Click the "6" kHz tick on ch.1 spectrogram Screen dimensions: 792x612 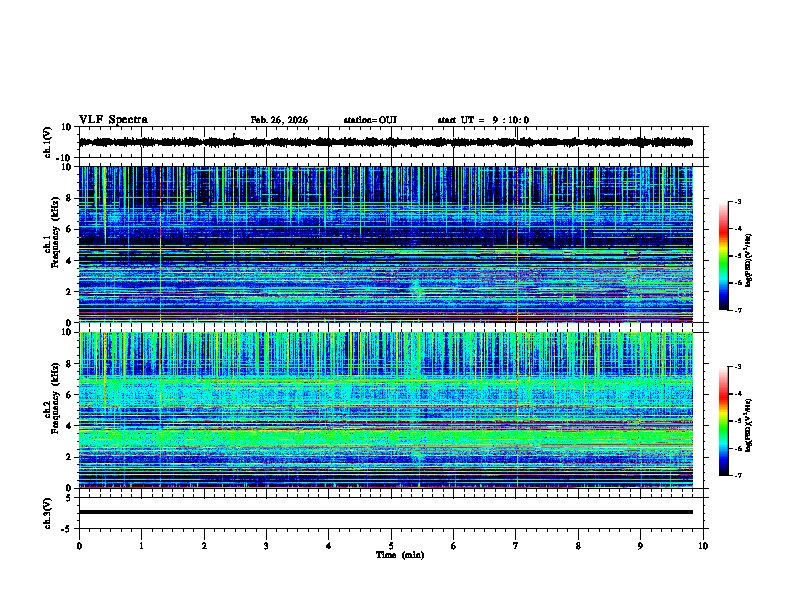tap(69, 229)
